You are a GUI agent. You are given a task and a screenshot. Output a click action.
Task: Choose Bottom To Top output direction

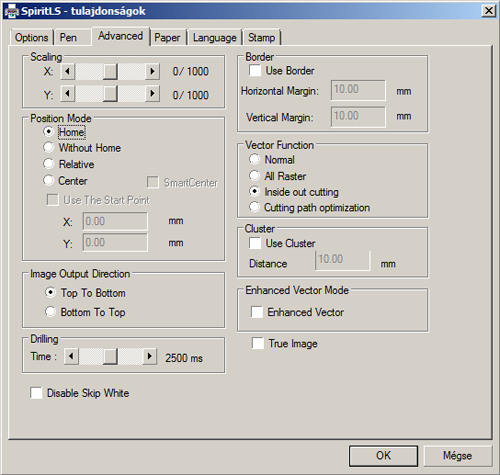pos(85,312)
